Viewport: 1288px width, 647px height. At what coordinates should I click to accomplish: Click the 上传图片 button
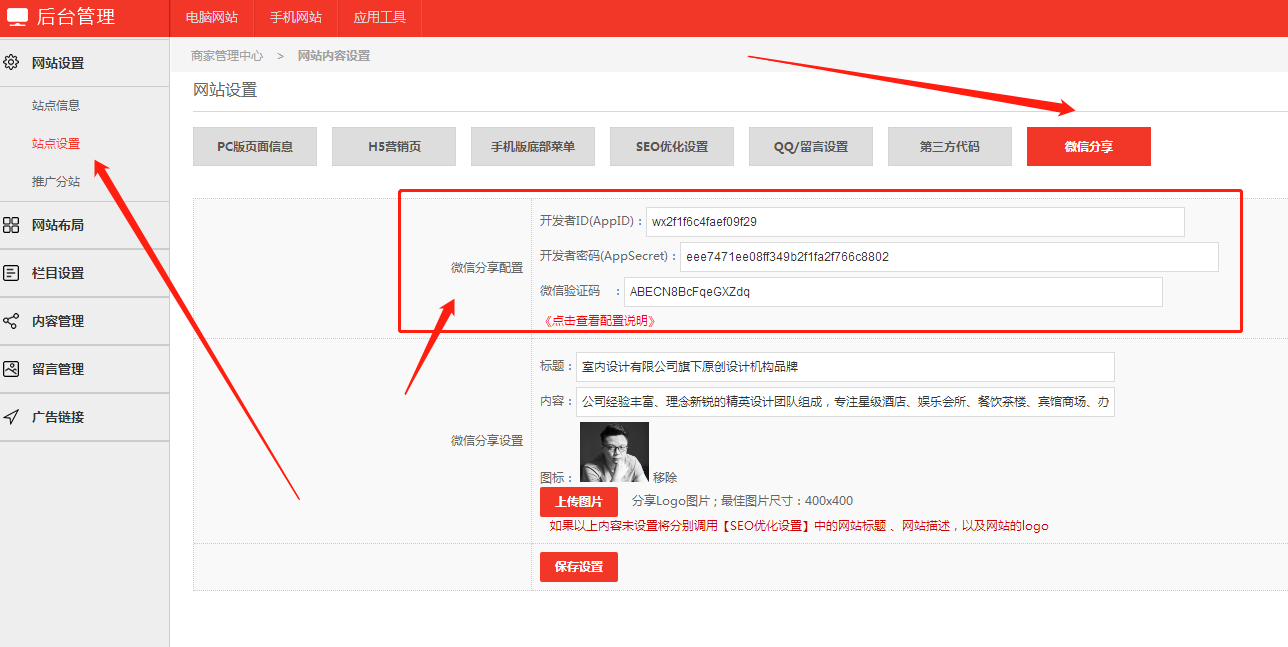pos(579,502)
